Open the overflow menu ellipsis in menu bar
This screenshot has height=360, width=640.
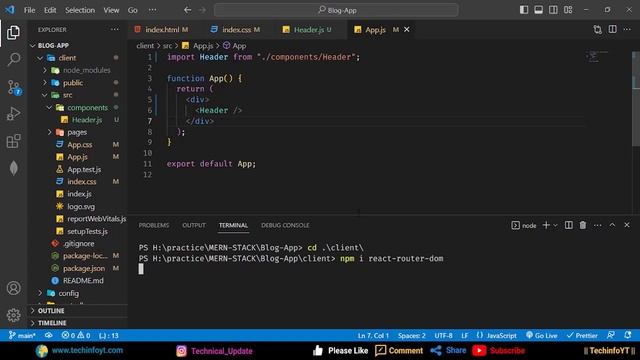[x=152, y=10]
